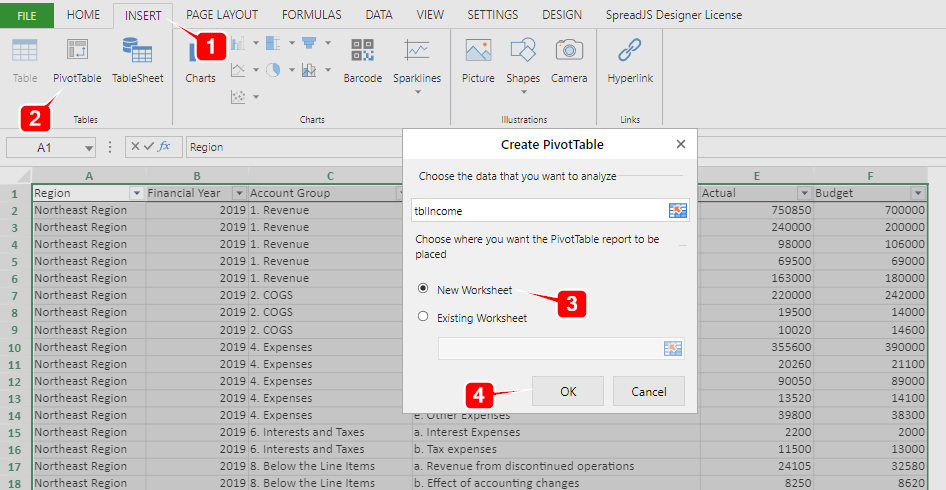This screenshot has width=946, height=490.
Task: Open the Barcode insert tool
Action: pyautogui.click(x=362, y=50)
